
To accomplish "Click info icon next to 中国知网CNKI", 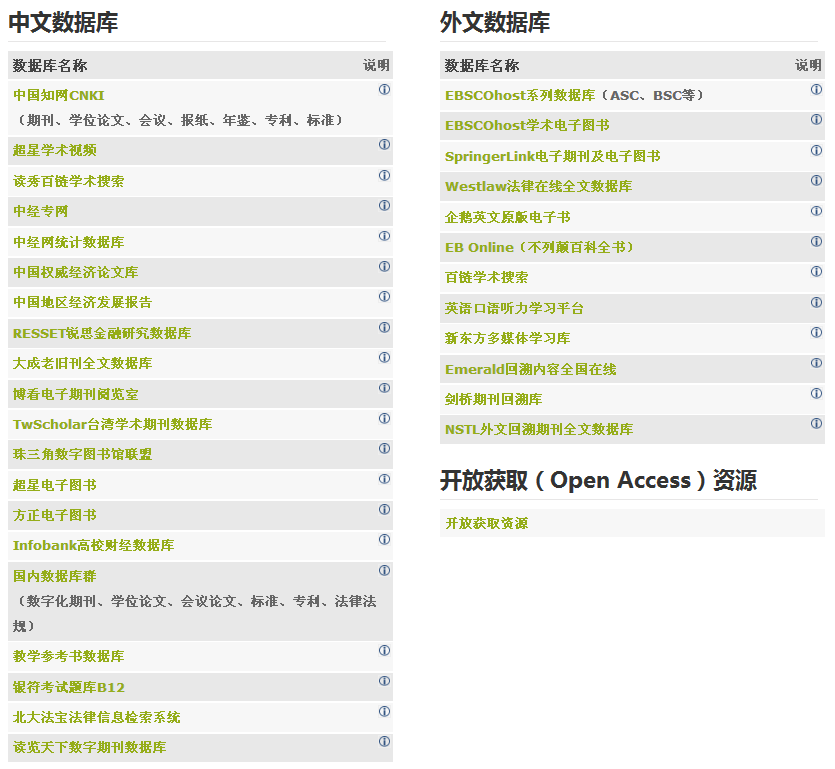I will tap(384, 90).
